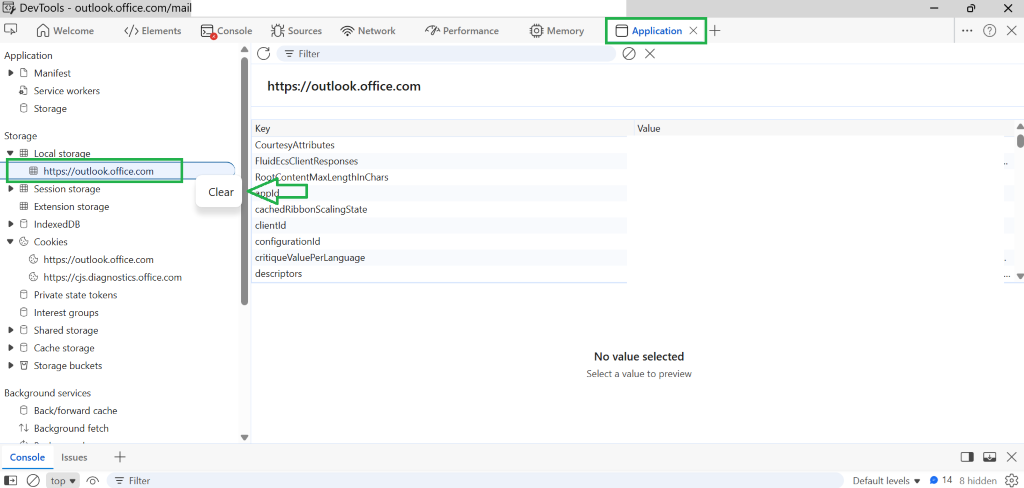Open the Welcome tab
Screen dimensions: 1024x488
(65, 31)
